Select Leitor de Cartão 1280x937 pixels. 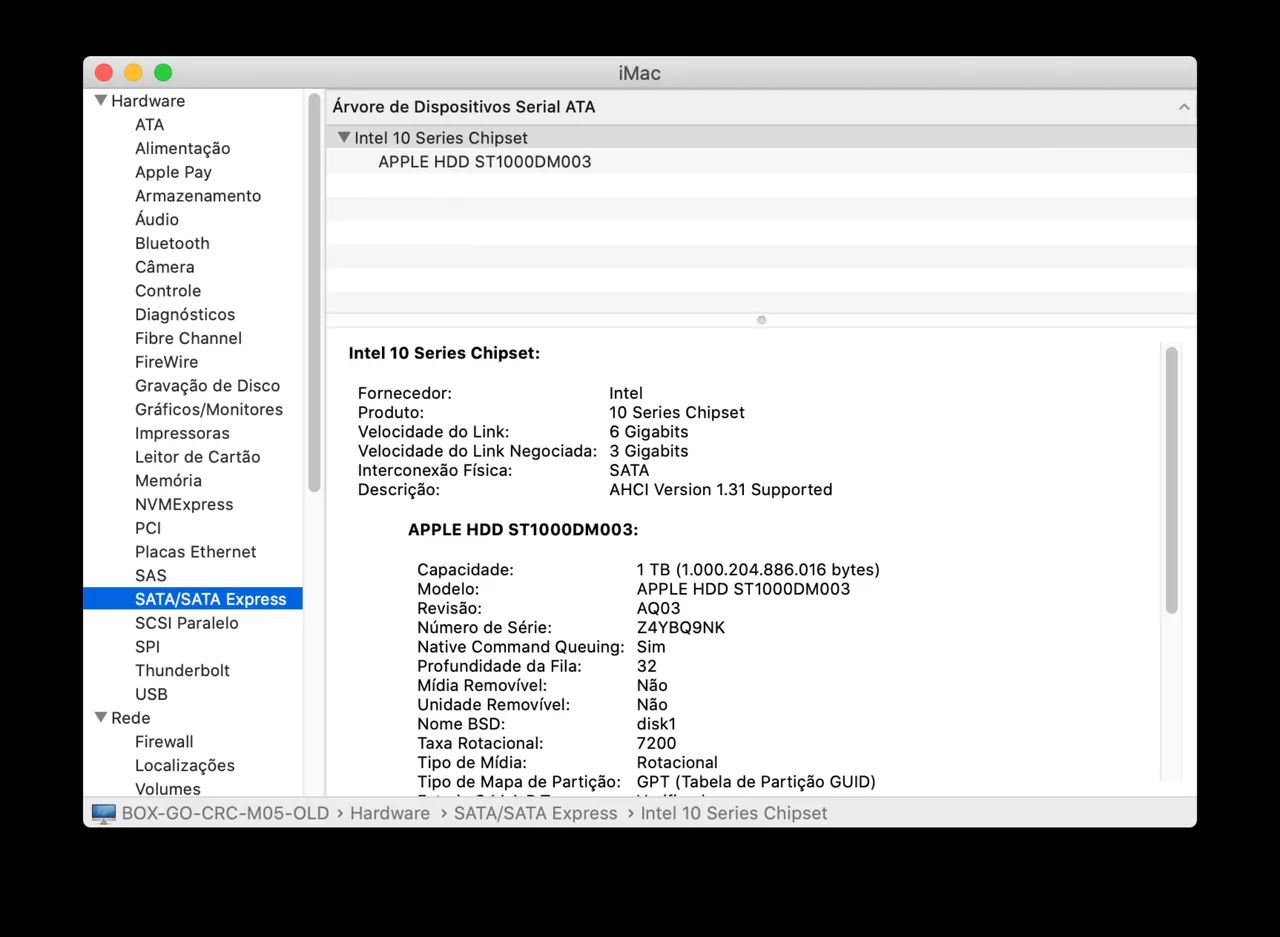pos(197,457)
